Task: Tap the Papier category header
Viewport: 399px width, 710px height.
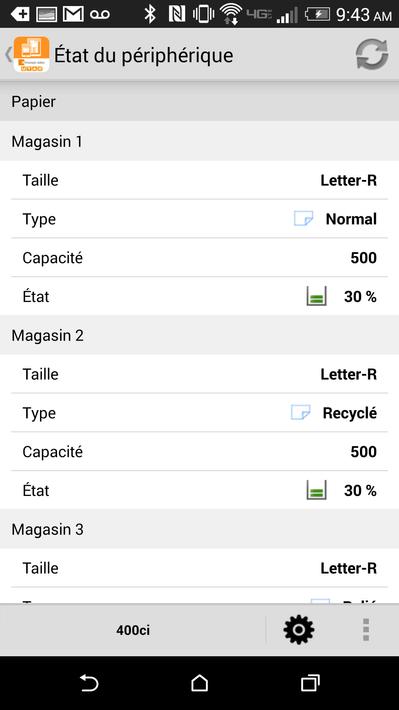Action: (199, 101)
